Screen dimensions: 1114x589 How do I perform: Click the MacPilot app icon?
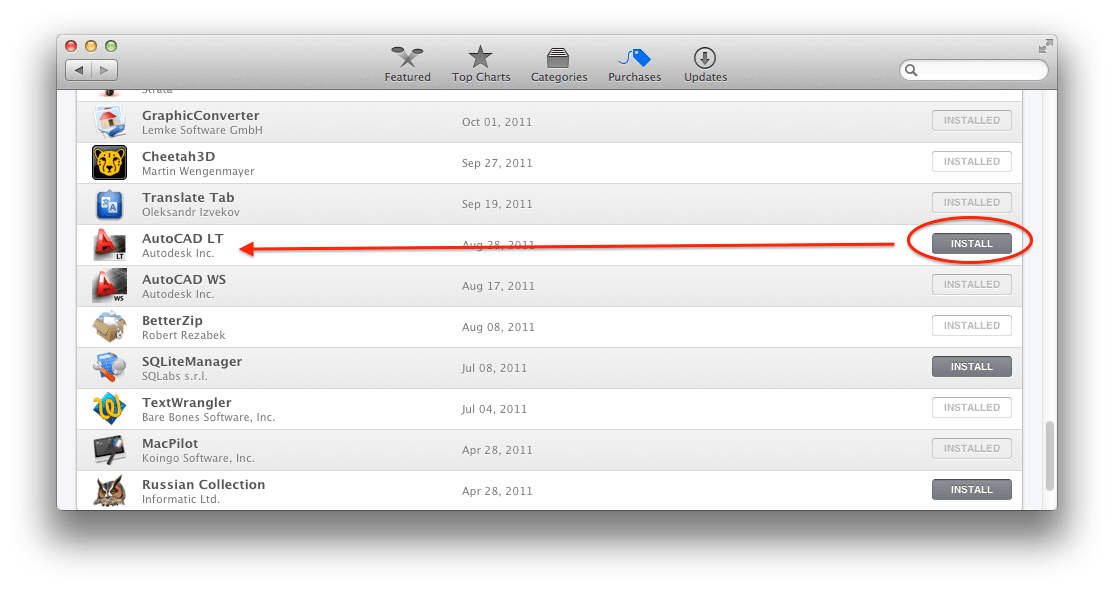pyautogui.click(x=109, y=450)
